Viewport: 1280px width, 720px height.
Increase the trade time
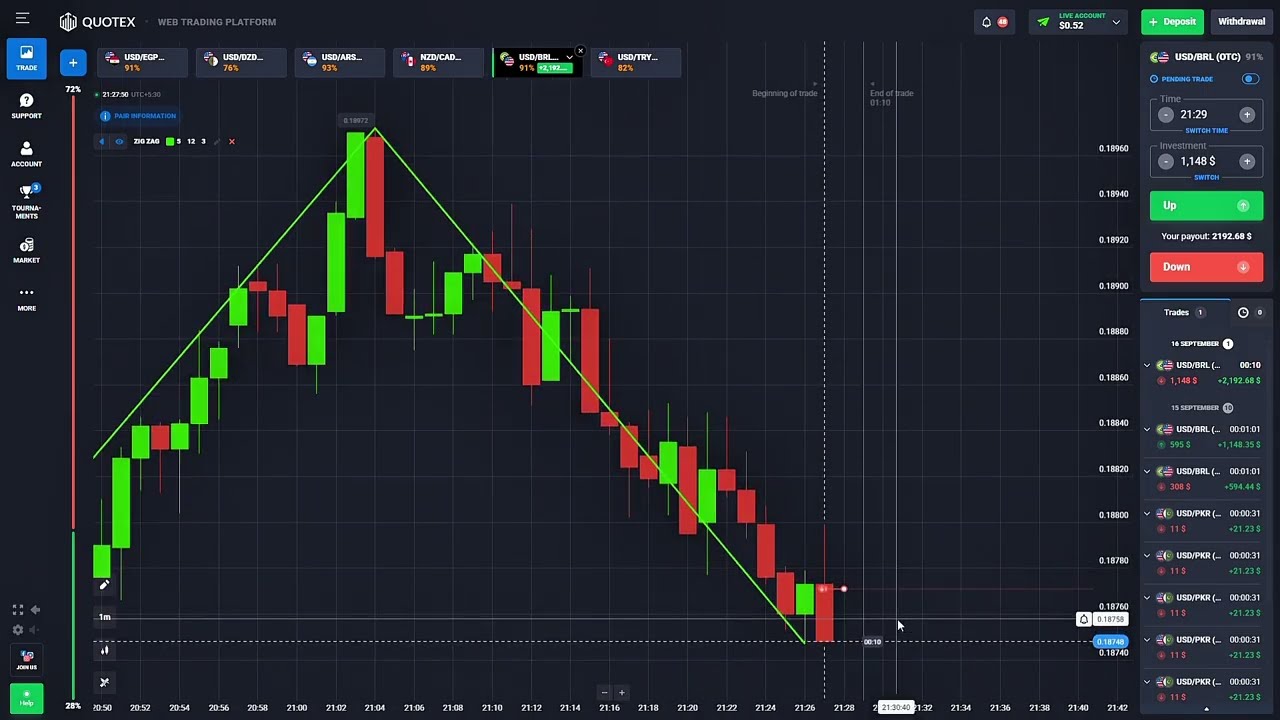click(1247, 115)
